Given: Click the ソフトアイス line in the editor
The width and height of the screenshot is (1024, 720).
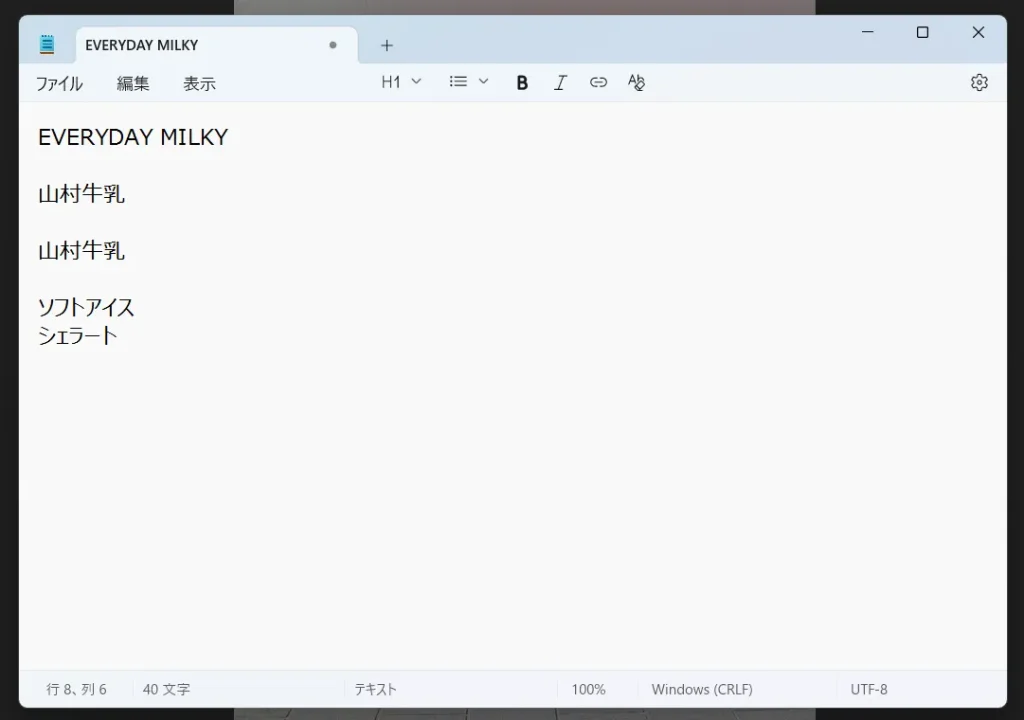Looking at the screenshot, I should (x=86, y=307).
